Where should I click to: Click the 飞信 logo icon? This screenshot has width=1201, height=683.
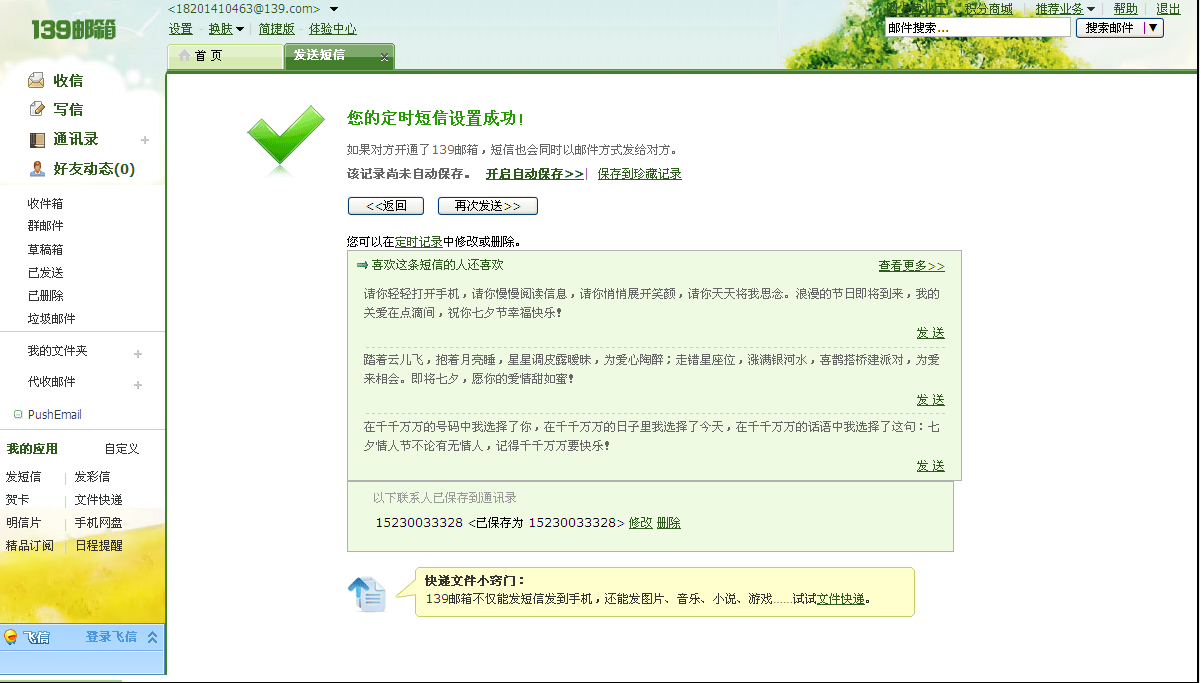(11, 637)
